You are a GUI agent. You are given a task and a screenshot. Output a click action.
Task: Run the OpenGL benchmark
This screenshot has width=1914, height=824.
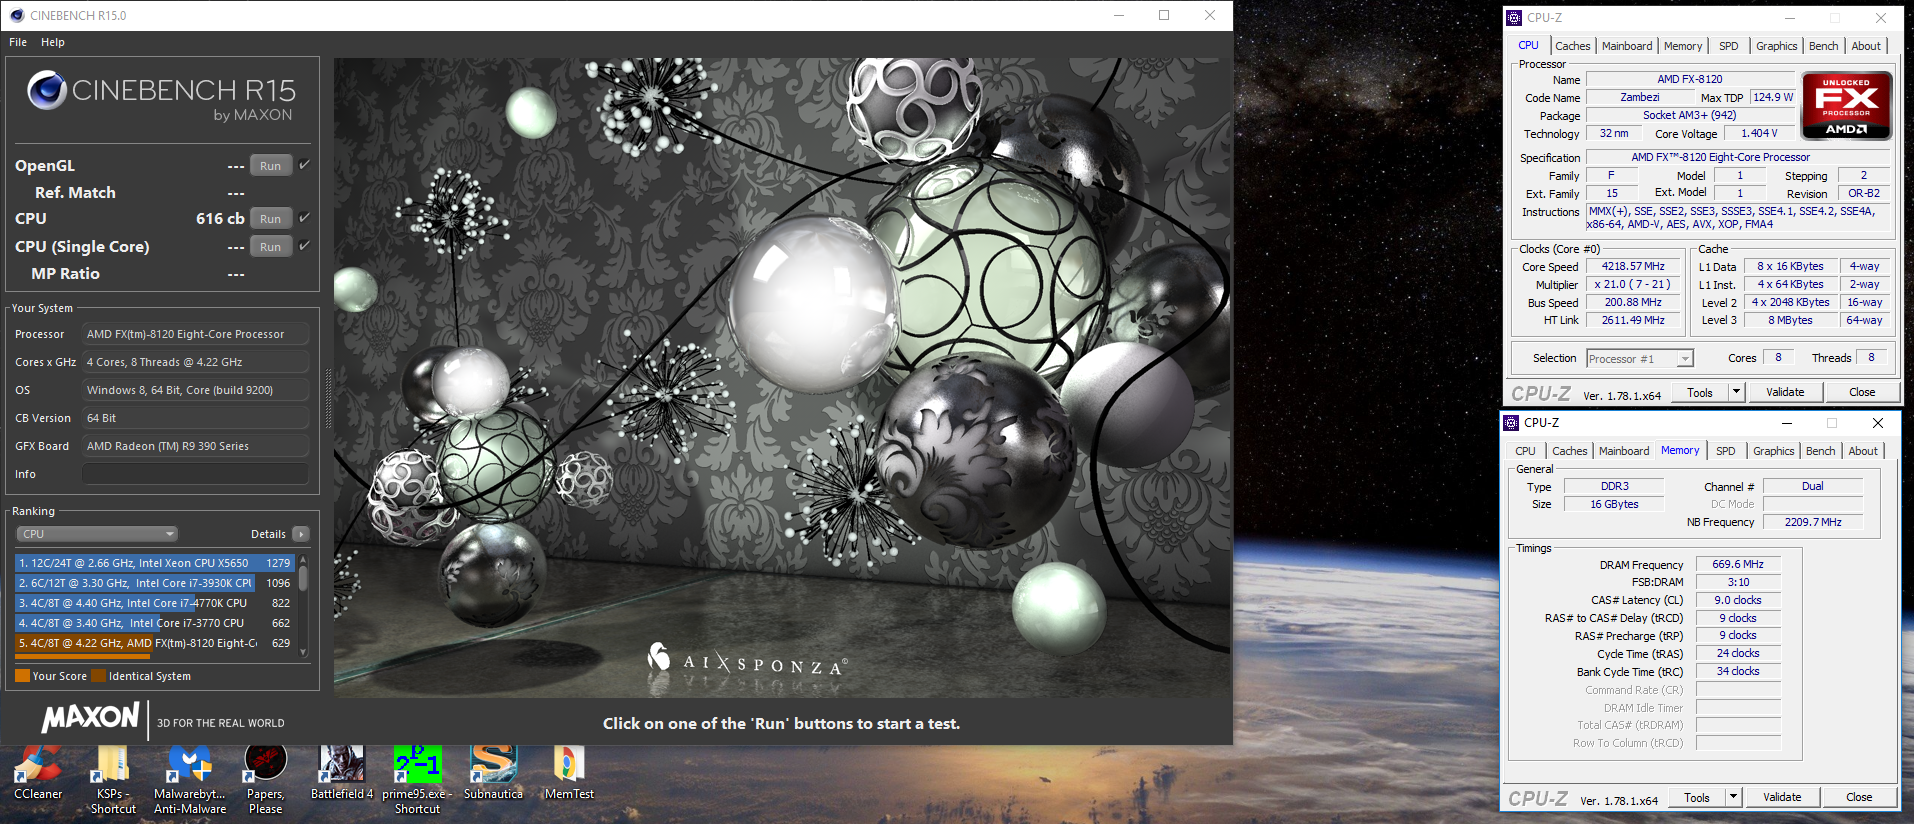pos(271,166)
